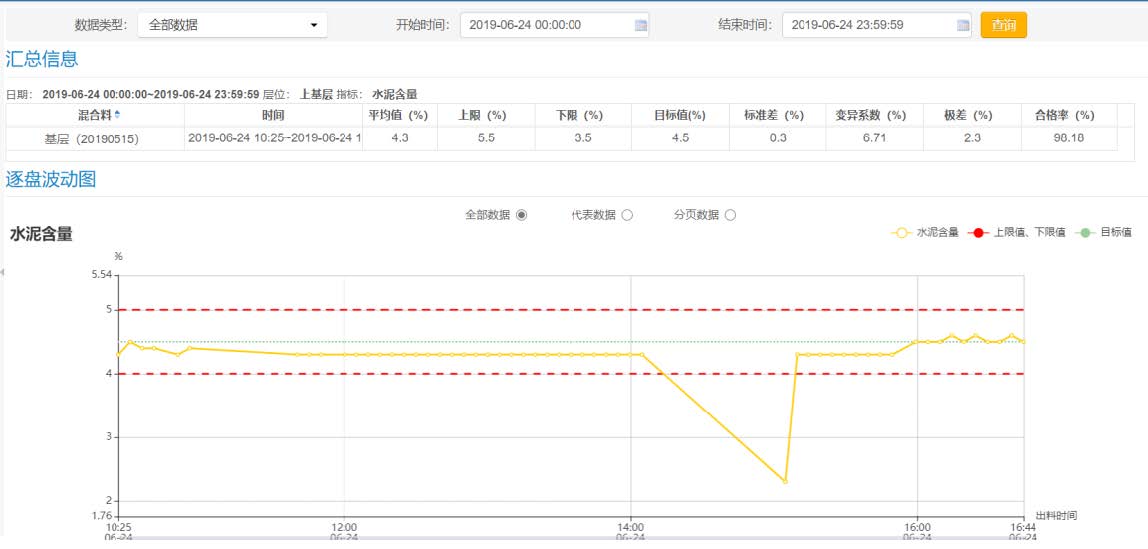This screenshot has width=1148, height=549.
Task: Click the orange 查询 button
Action: (1004, 25)
